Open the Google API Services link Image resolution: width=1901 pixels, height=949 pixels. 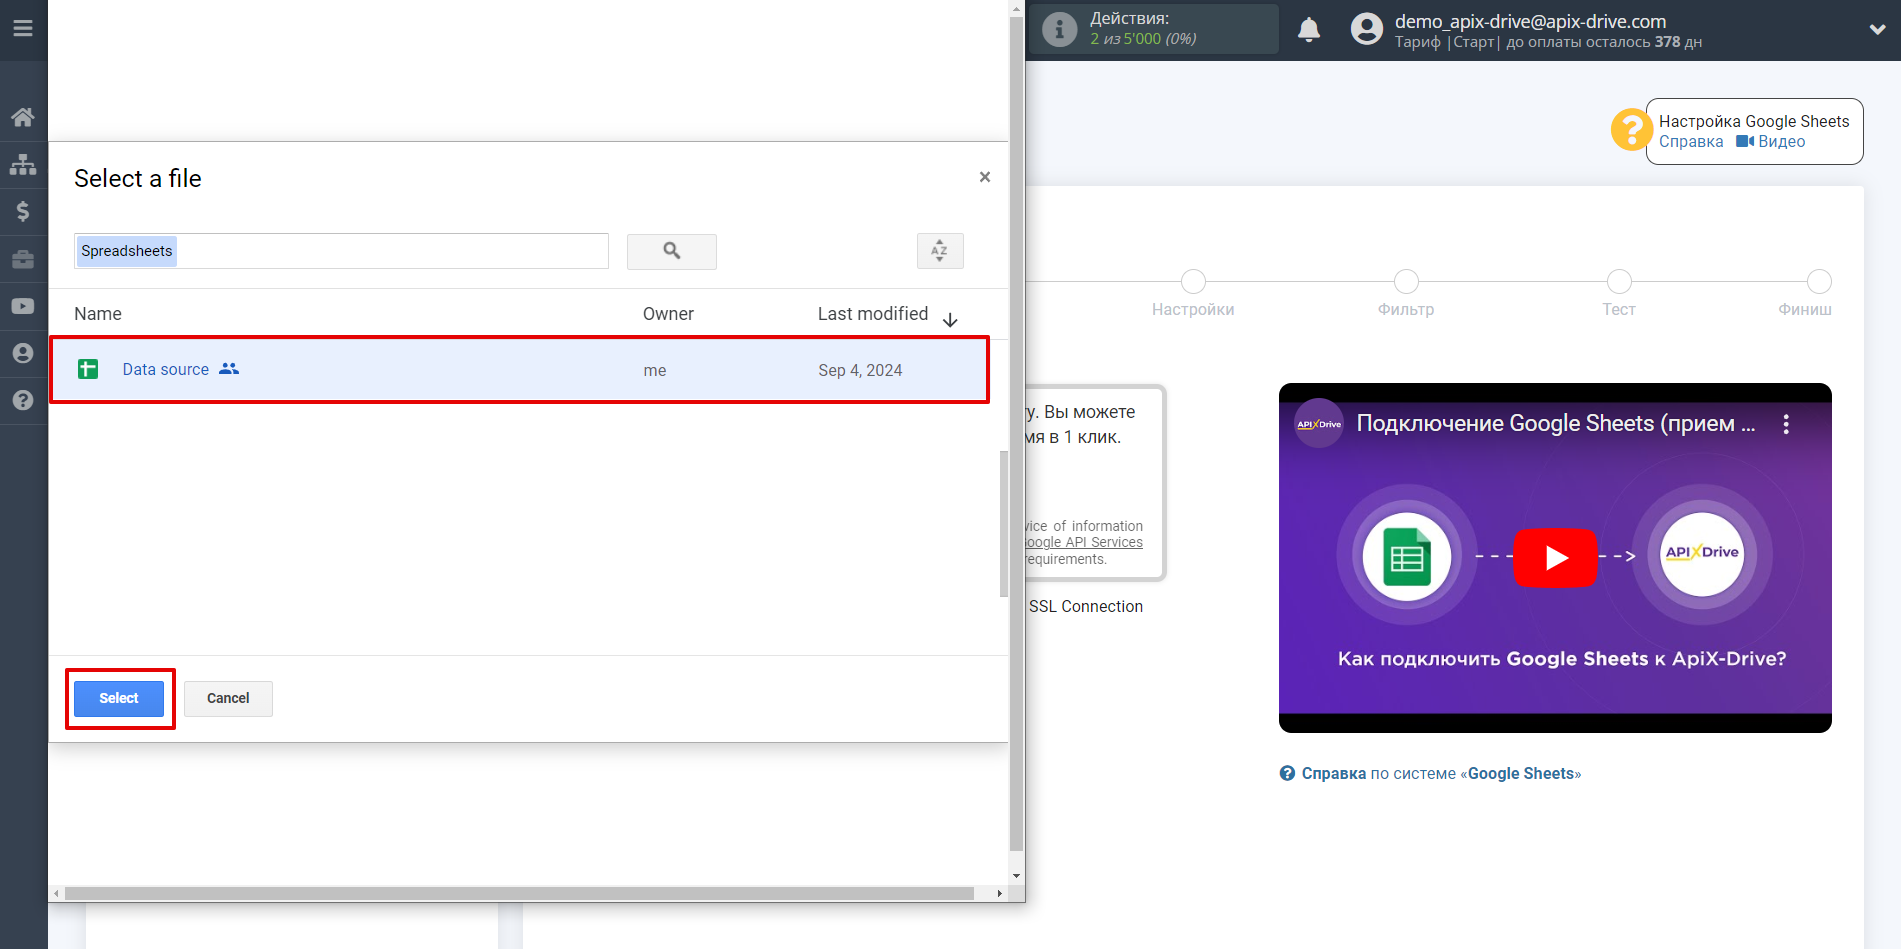(x=1083, y=542)
